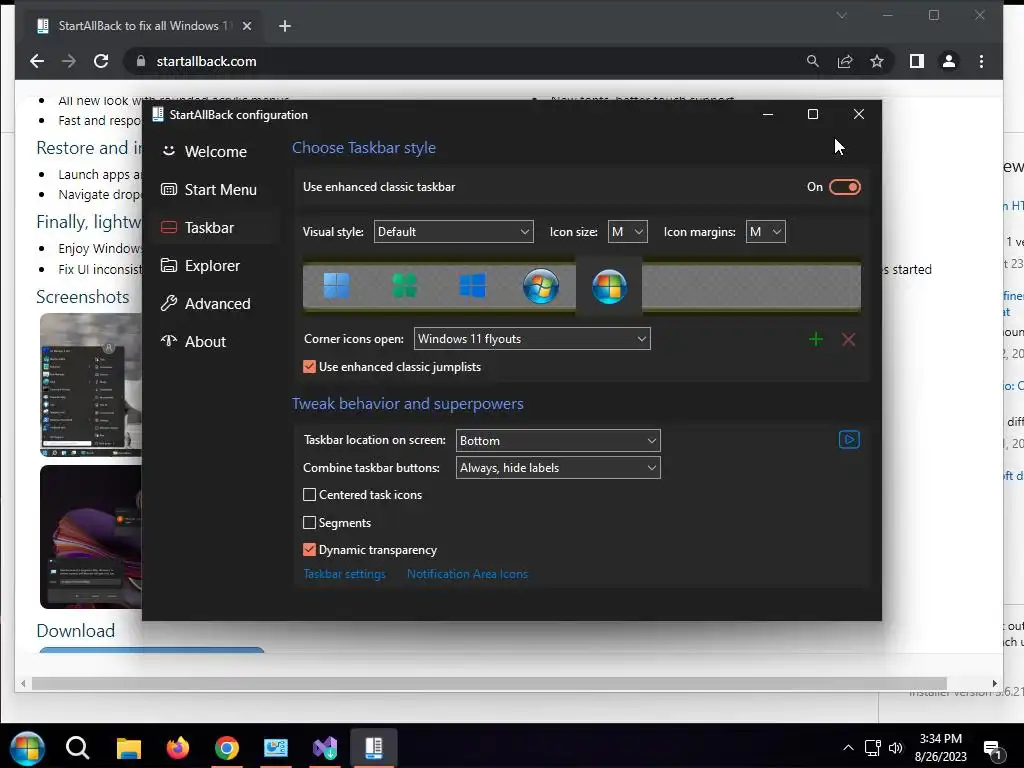Open the Advanced section
1024x768 pixels.
click(216, 303)
